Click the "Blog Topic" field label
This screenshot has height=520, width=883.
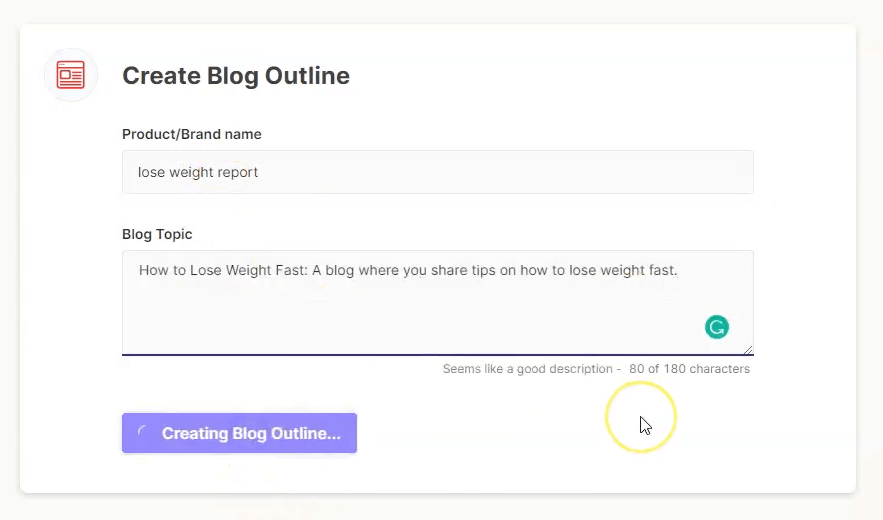click(157, 234)
